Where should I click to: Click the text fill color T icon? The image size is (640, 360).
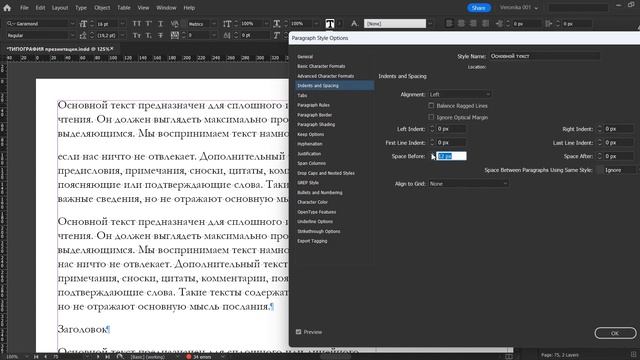click(x=330, y=24)
